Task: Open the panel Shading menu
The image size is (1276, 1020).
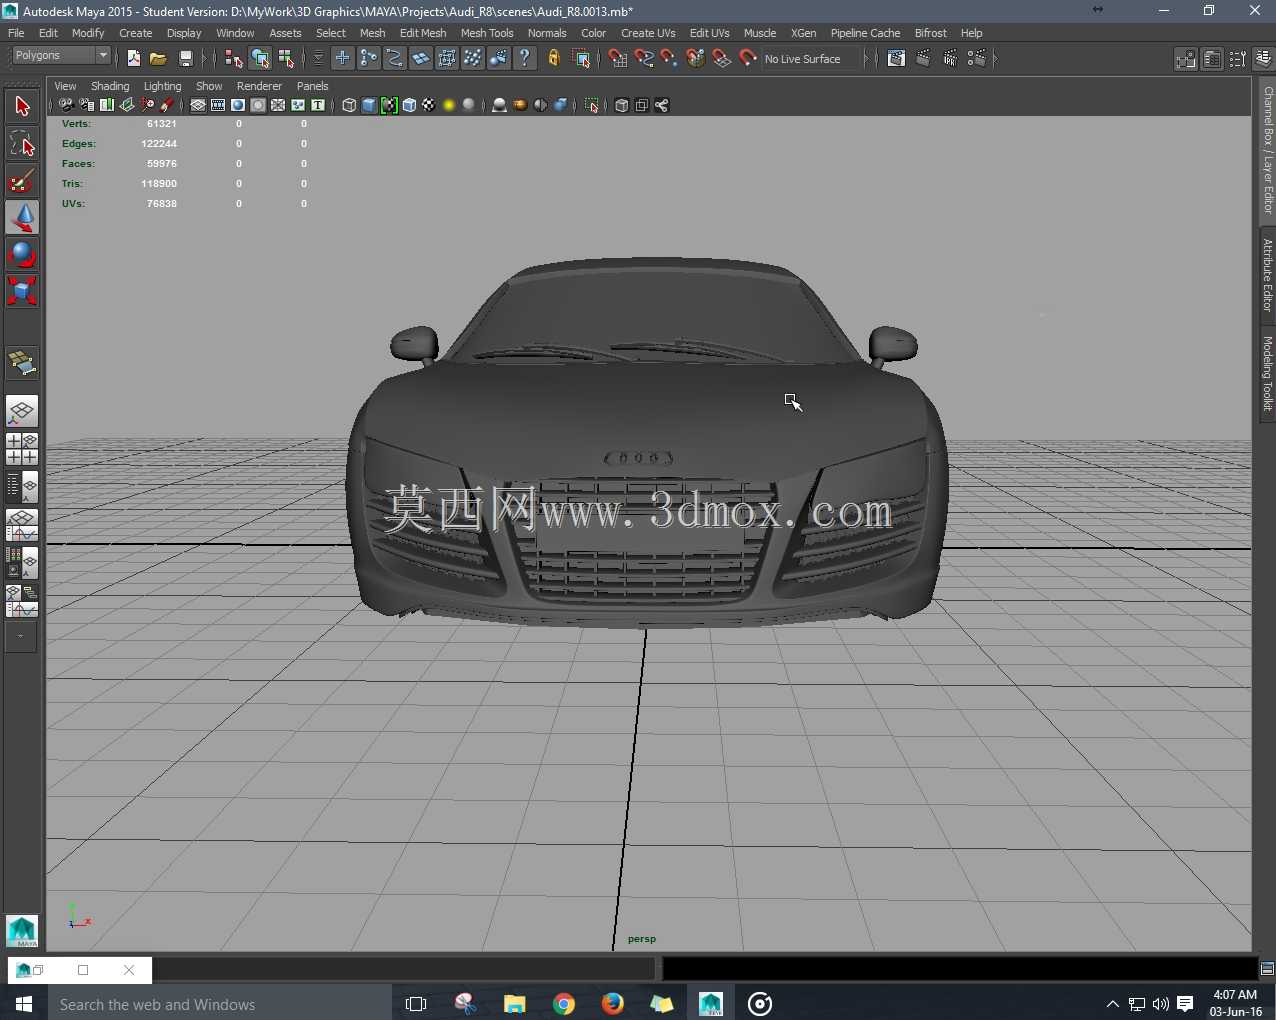Action: point(110,86)
